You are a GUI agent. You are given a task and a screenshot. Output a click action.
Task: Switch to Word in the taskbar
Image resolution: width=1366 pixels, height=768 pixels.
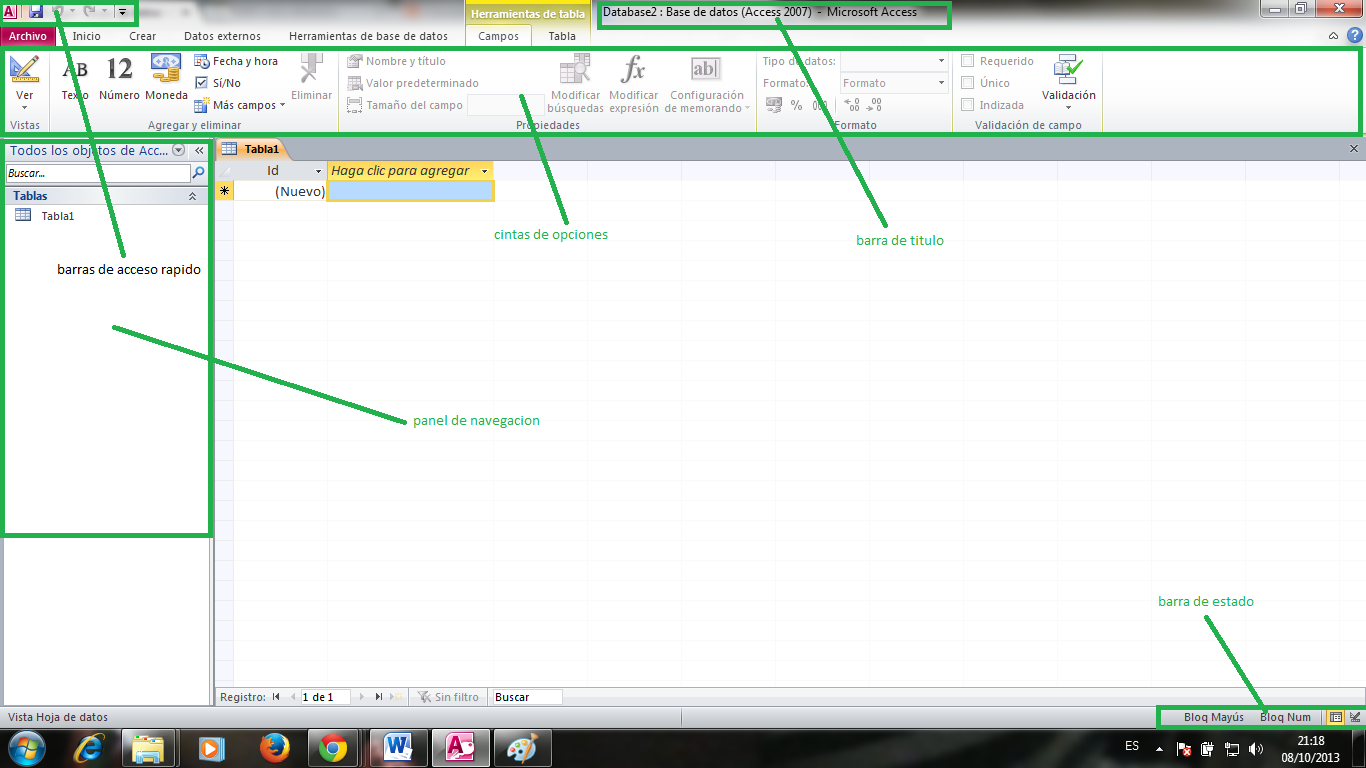pos(399,748)
